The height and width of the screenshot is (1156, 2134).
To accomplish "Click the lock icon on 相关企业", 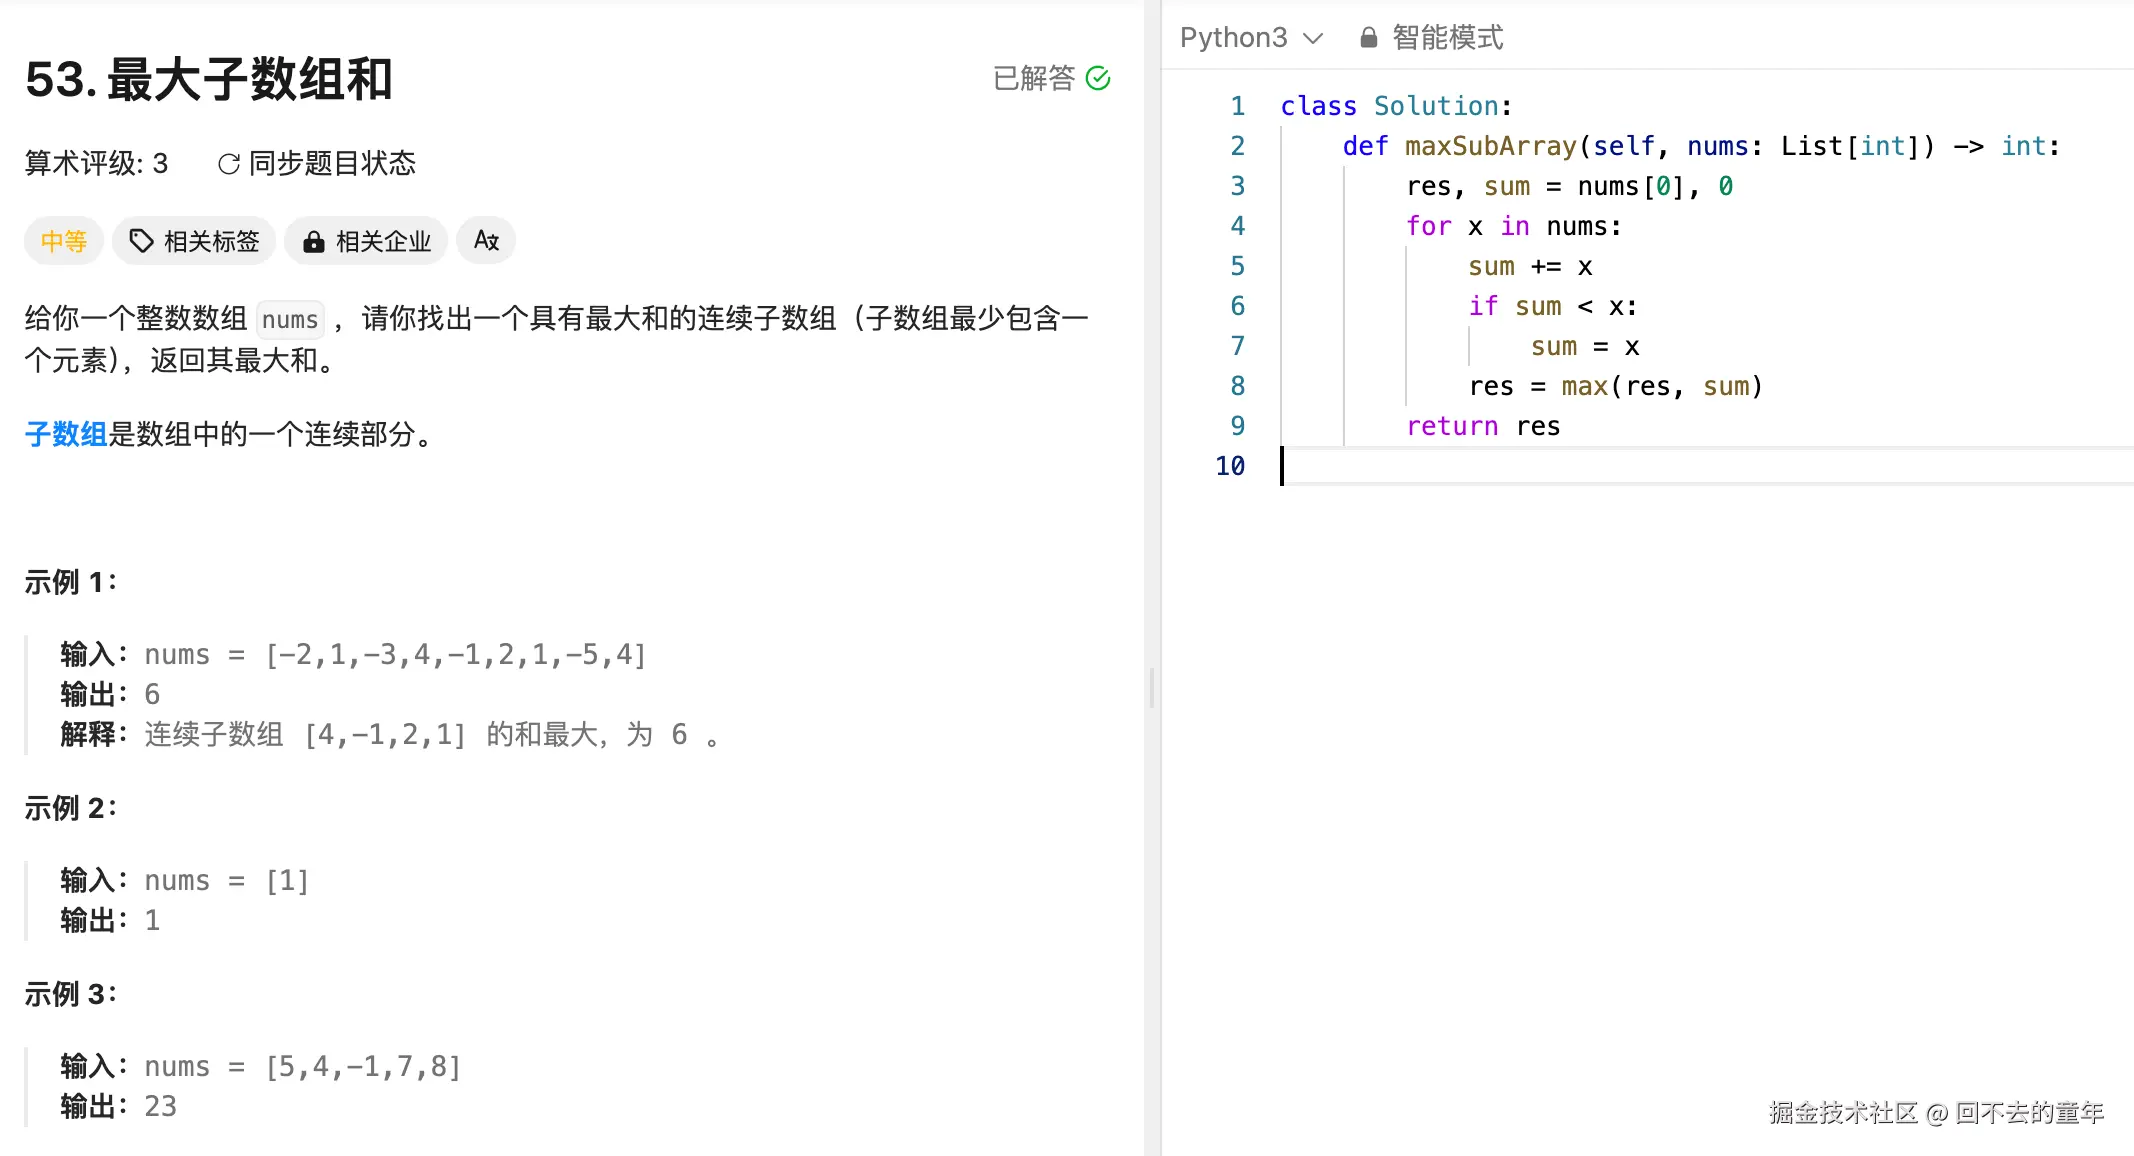I will pos(313,240).
